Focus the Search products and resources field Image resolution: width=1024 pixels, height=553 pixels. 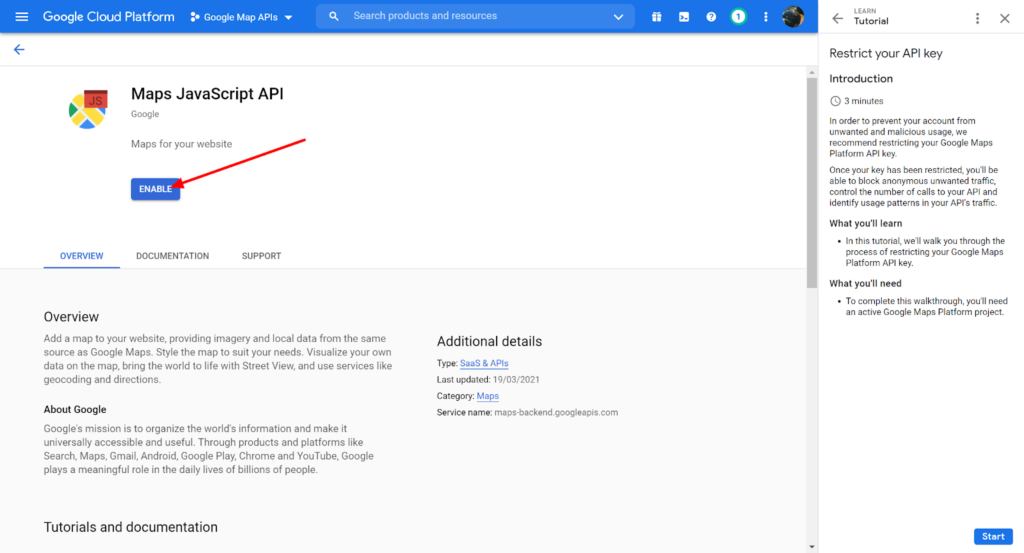[475, 16]
